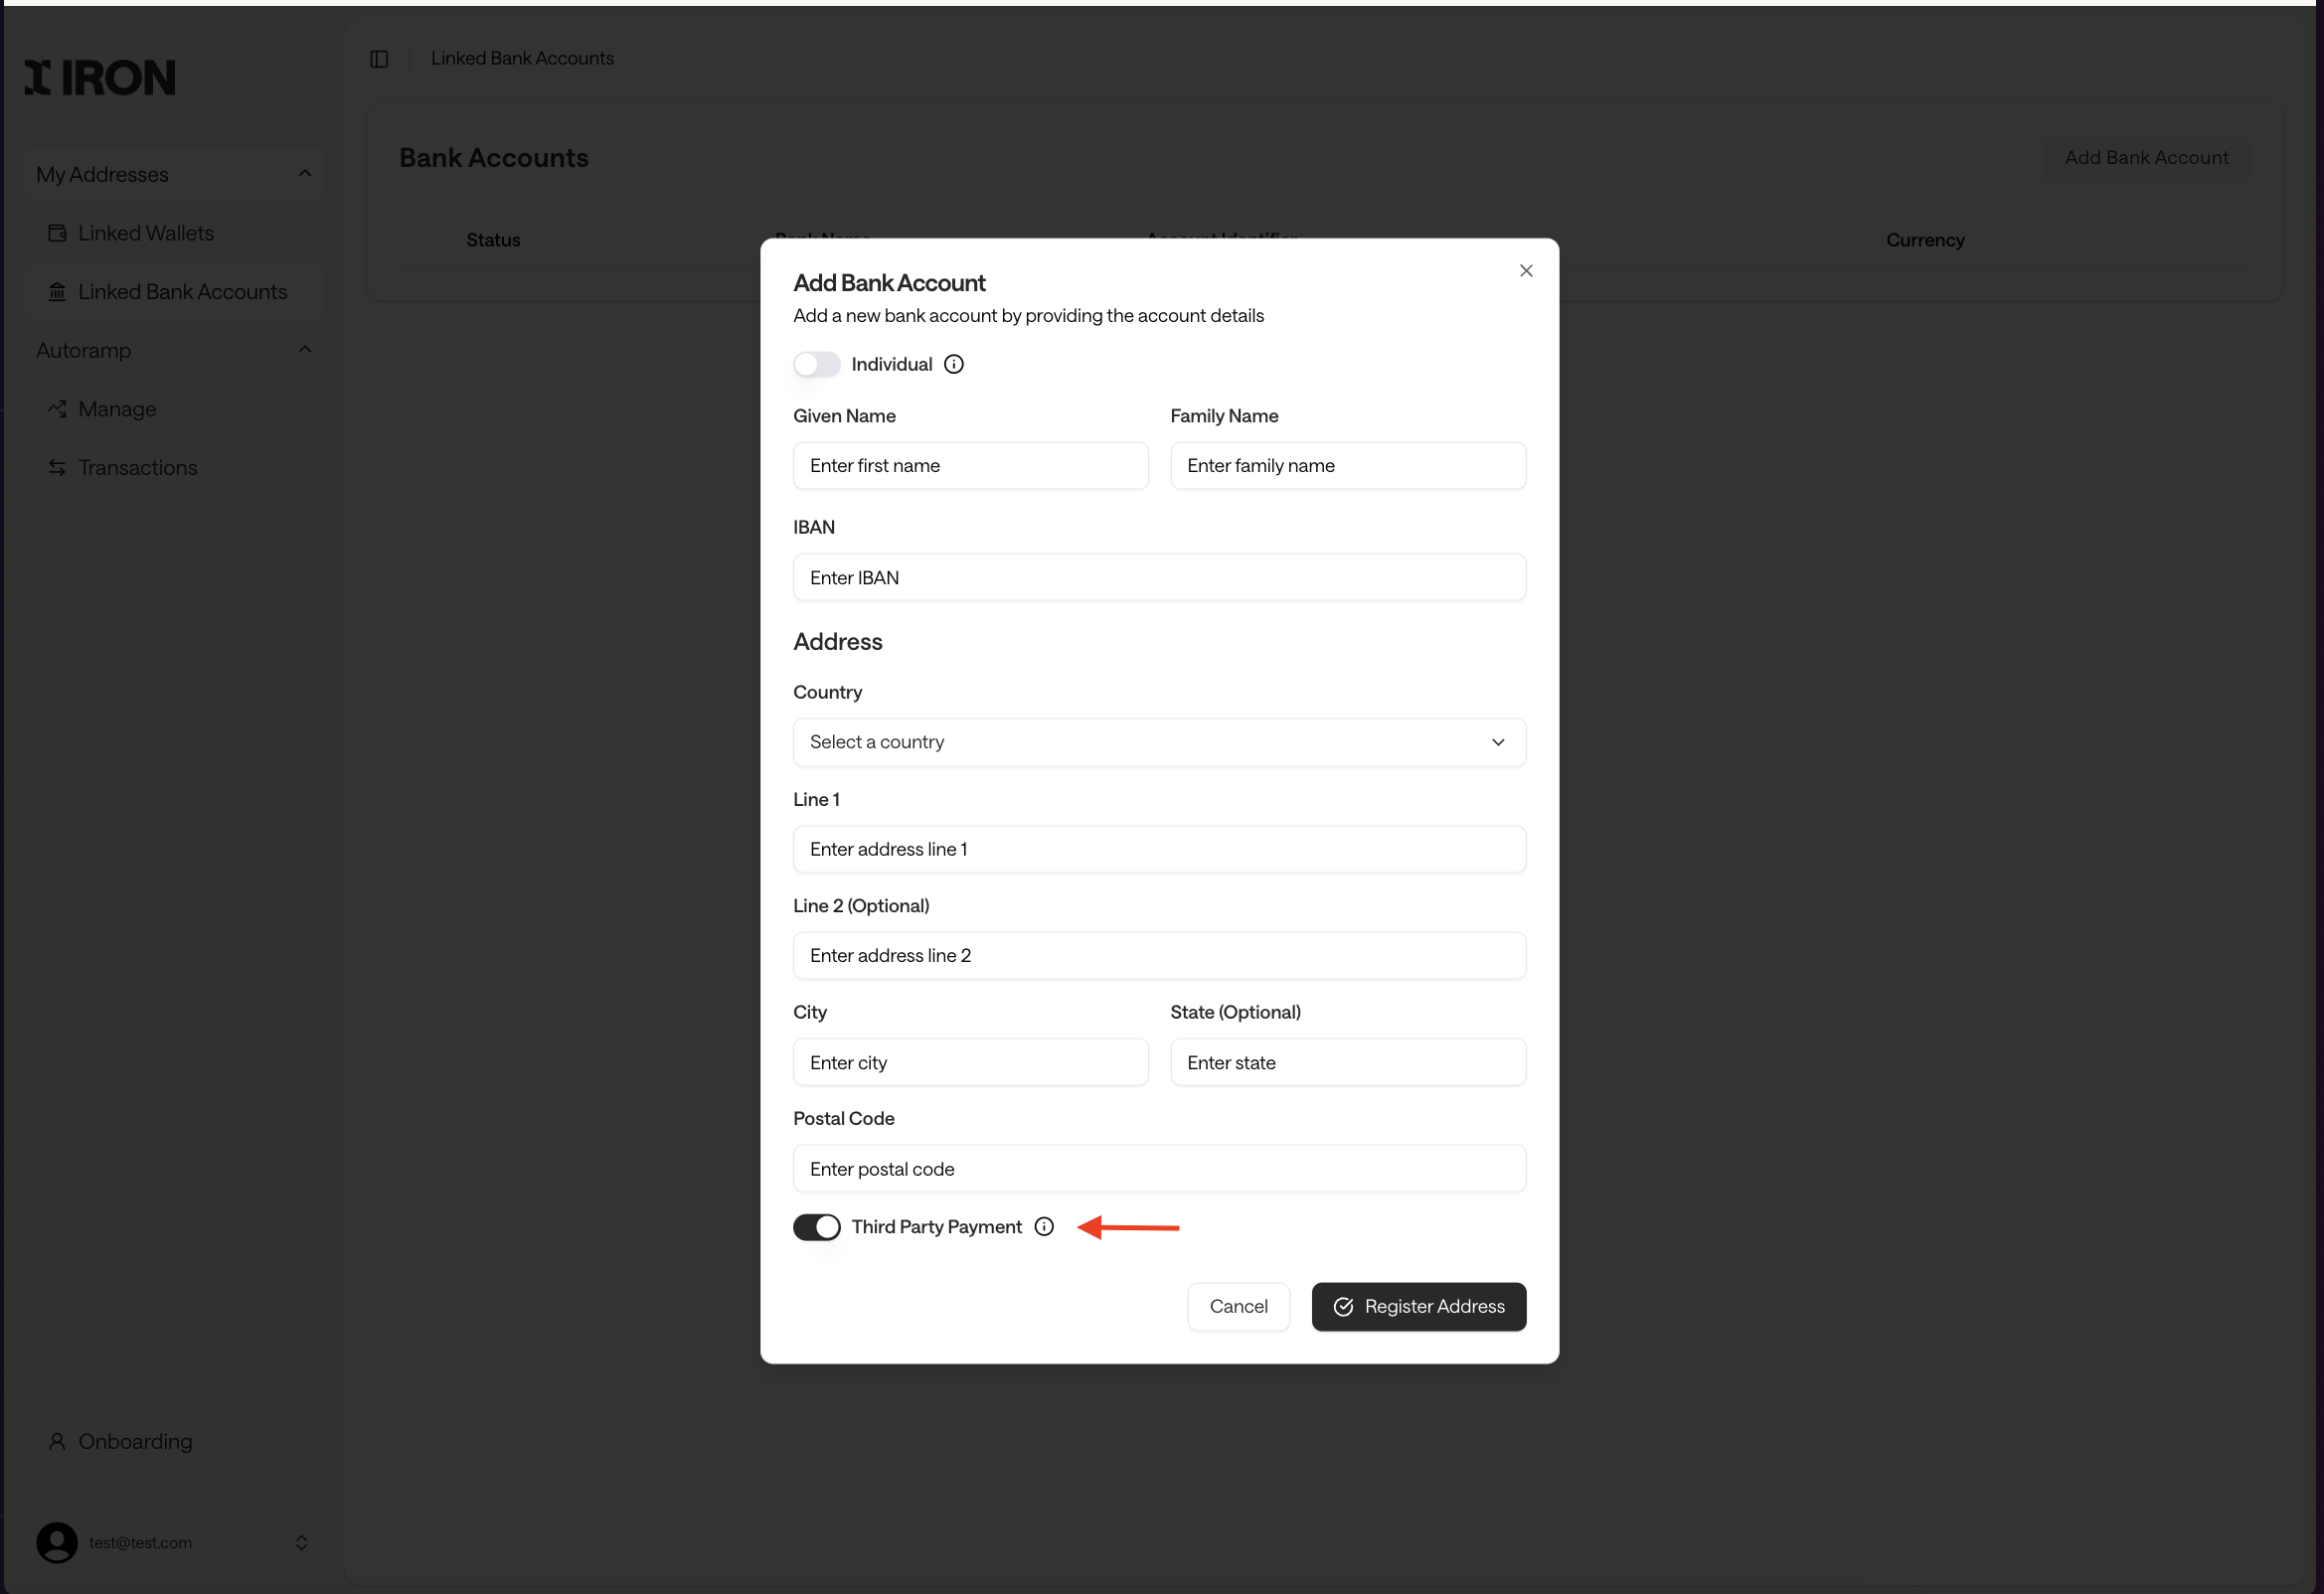Click the sidebar collapse panel icon
Image resolution: width=2324 pixels, height=1594 pixels.
[379, 59]
